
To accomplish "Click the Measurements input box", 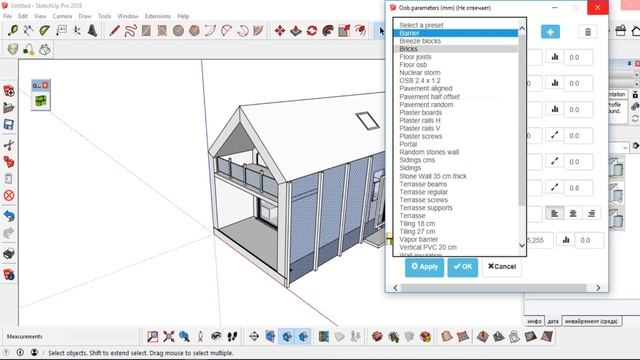I will (x=91, y=336).
